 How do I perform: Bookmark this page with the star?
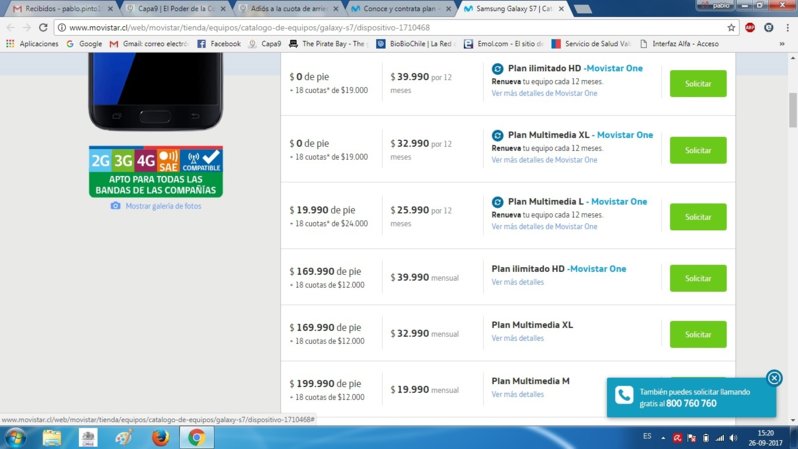tap(731, 27)
